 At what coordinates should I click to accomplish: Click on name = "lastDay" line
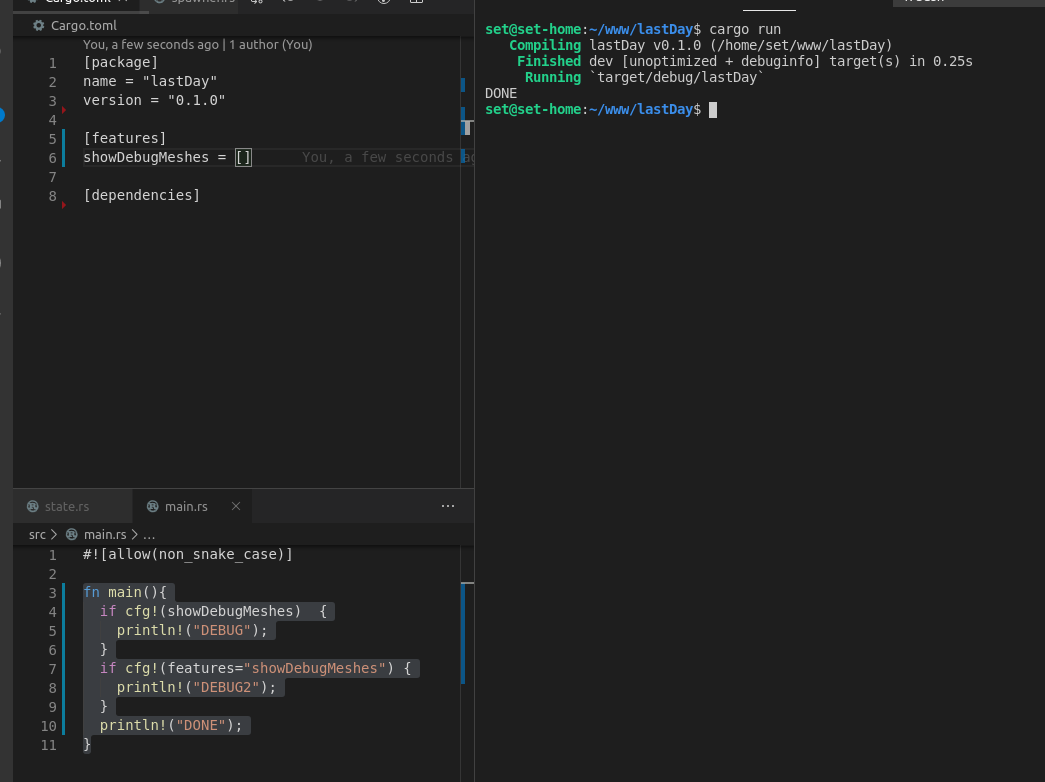tap(150, 81)
